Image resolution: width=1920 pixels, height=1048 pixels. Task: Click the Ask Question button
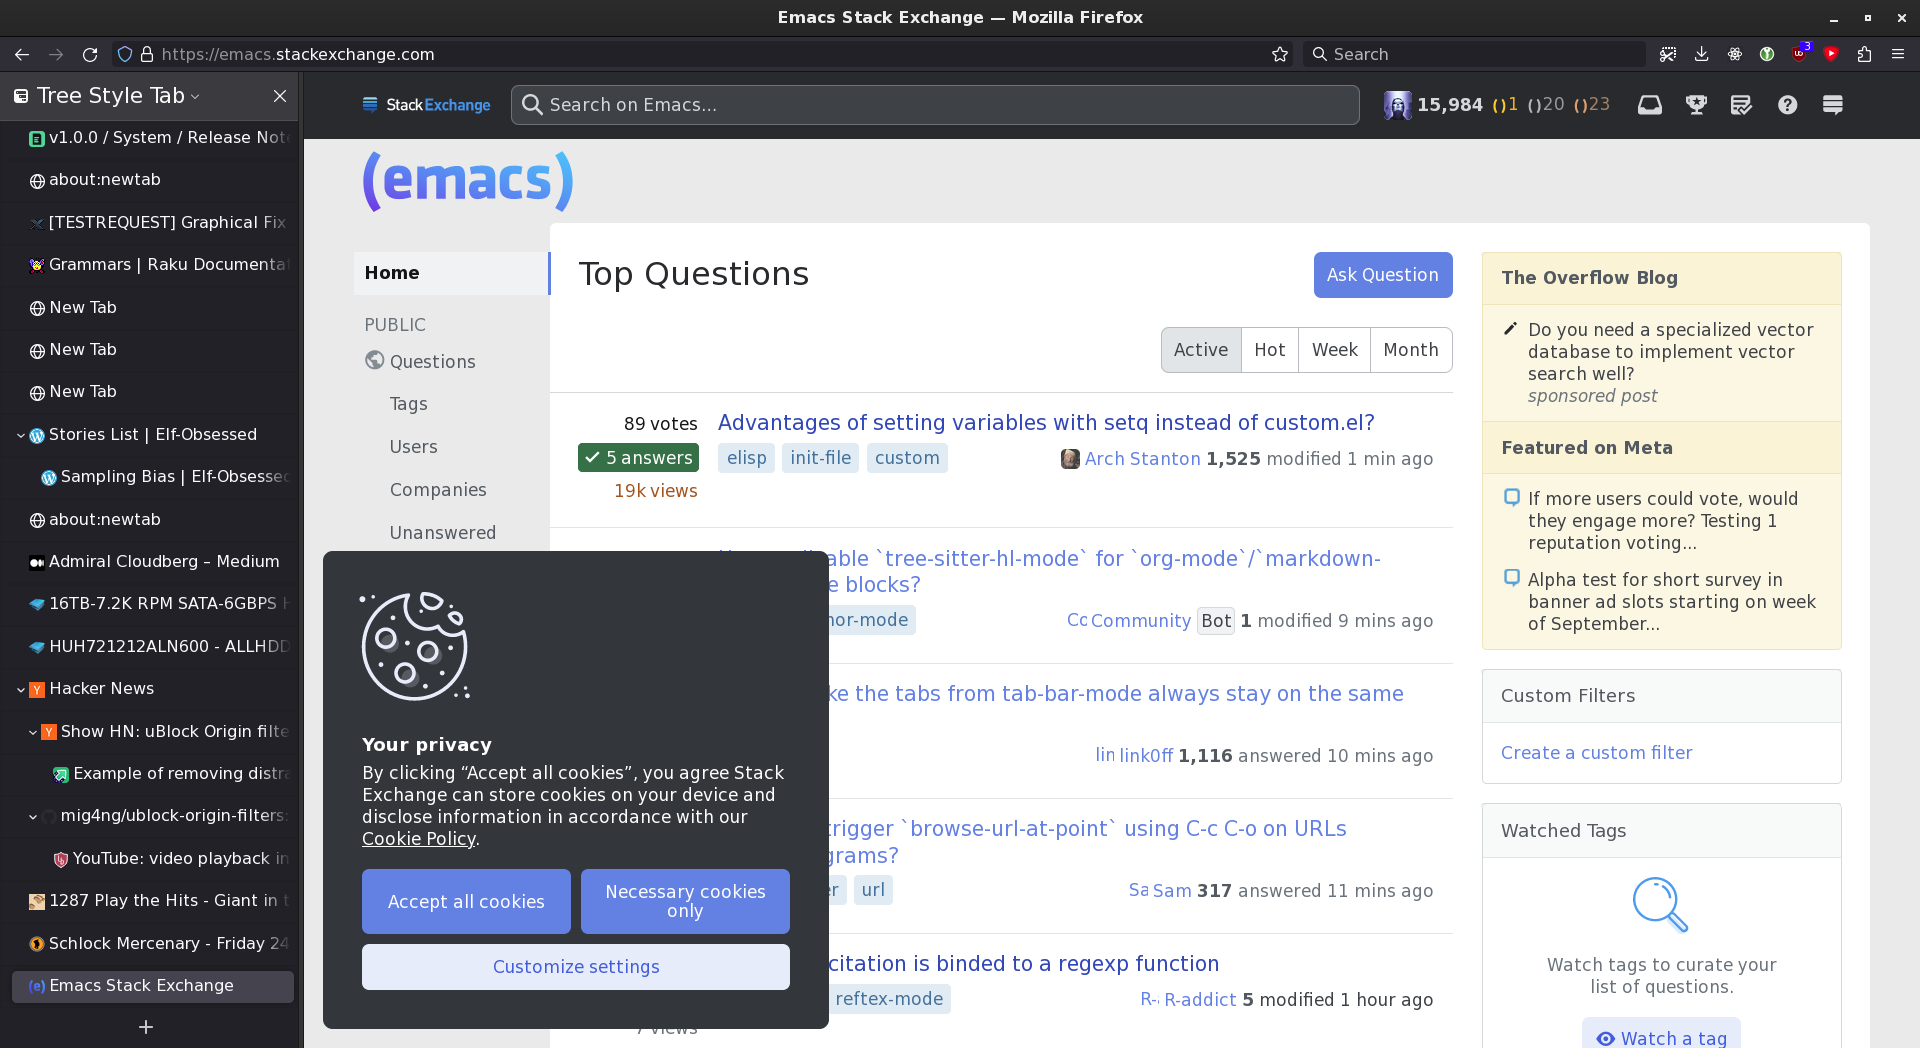click(1383, 275)
